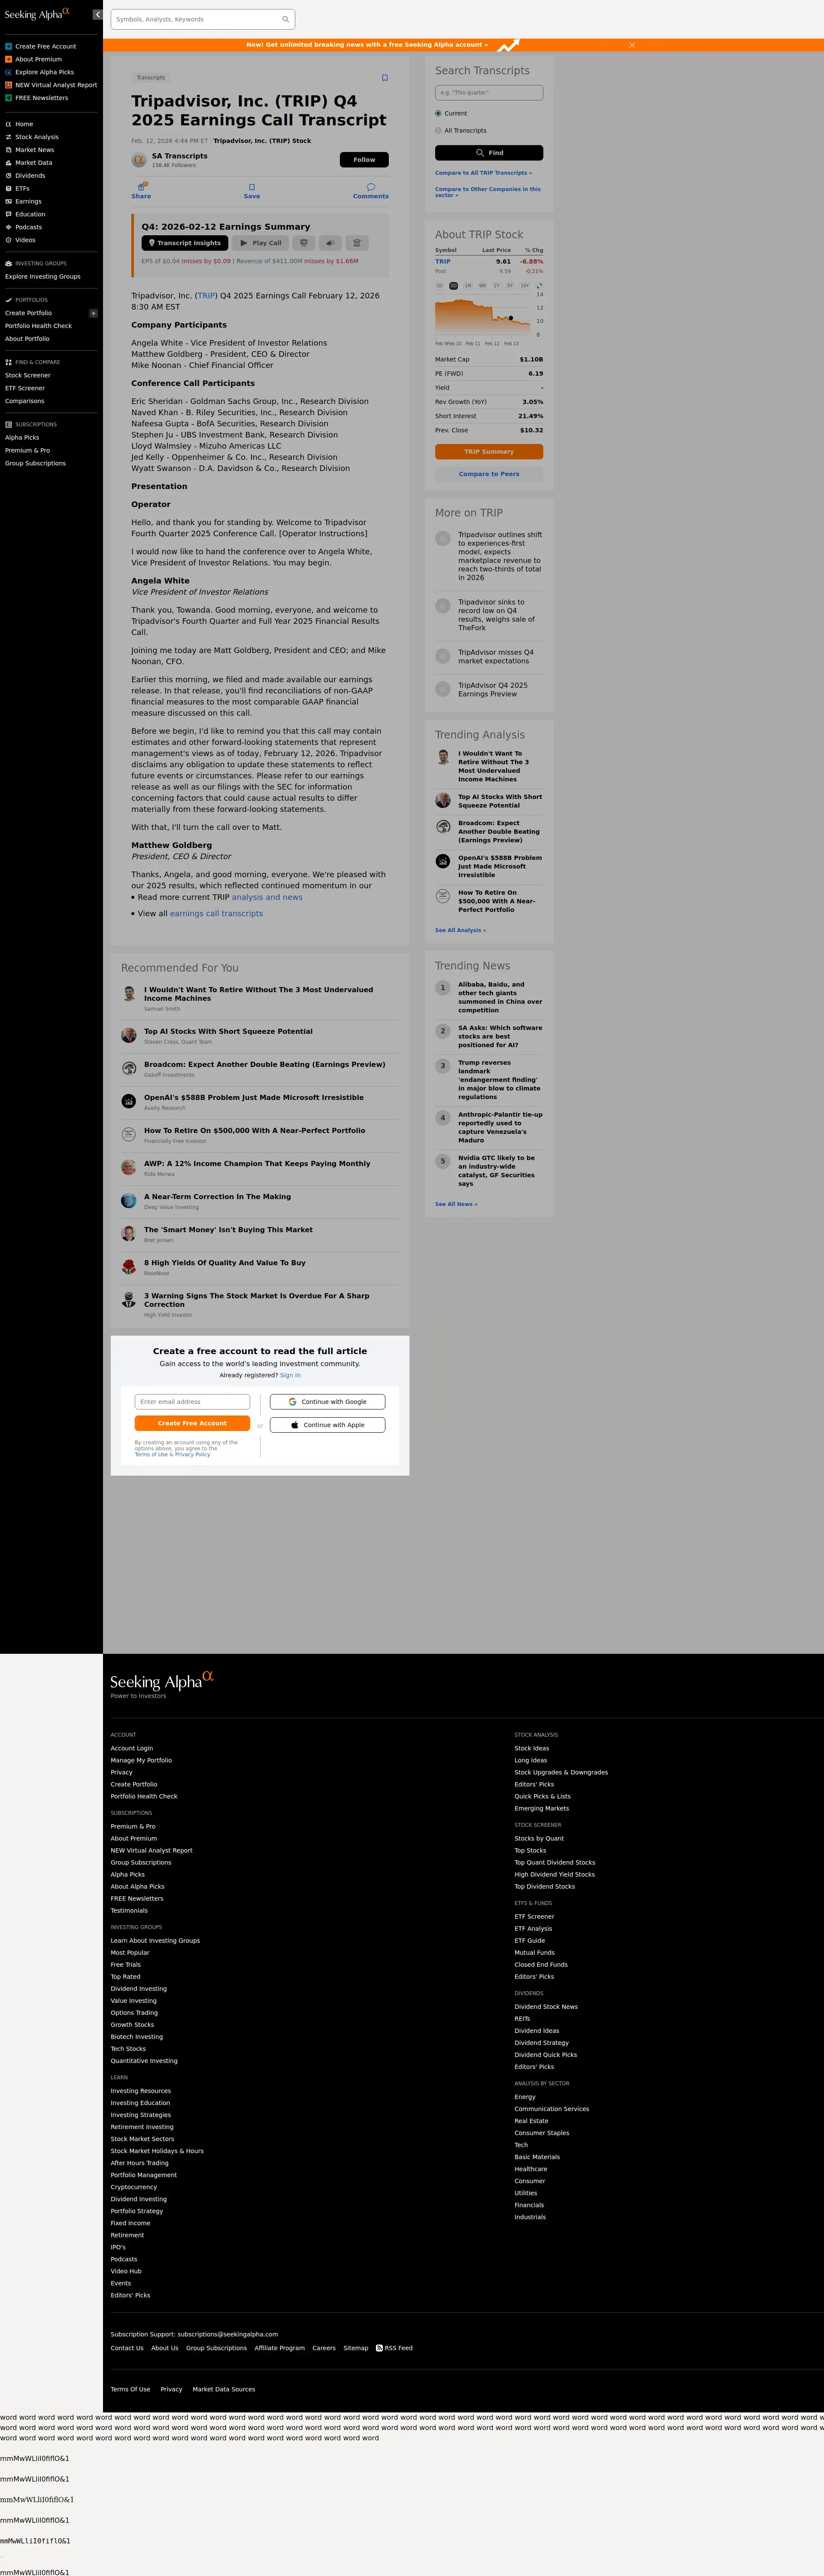Open the Comments bubble icon
This screenshot has height=2576, width=824.
[370, 187]
